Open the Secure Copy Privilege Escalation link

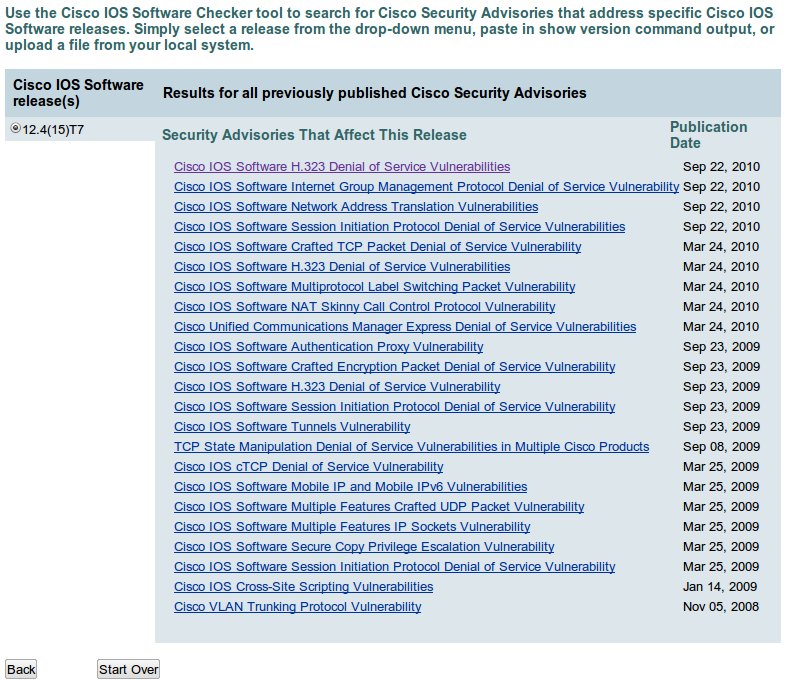coord(364,548)
